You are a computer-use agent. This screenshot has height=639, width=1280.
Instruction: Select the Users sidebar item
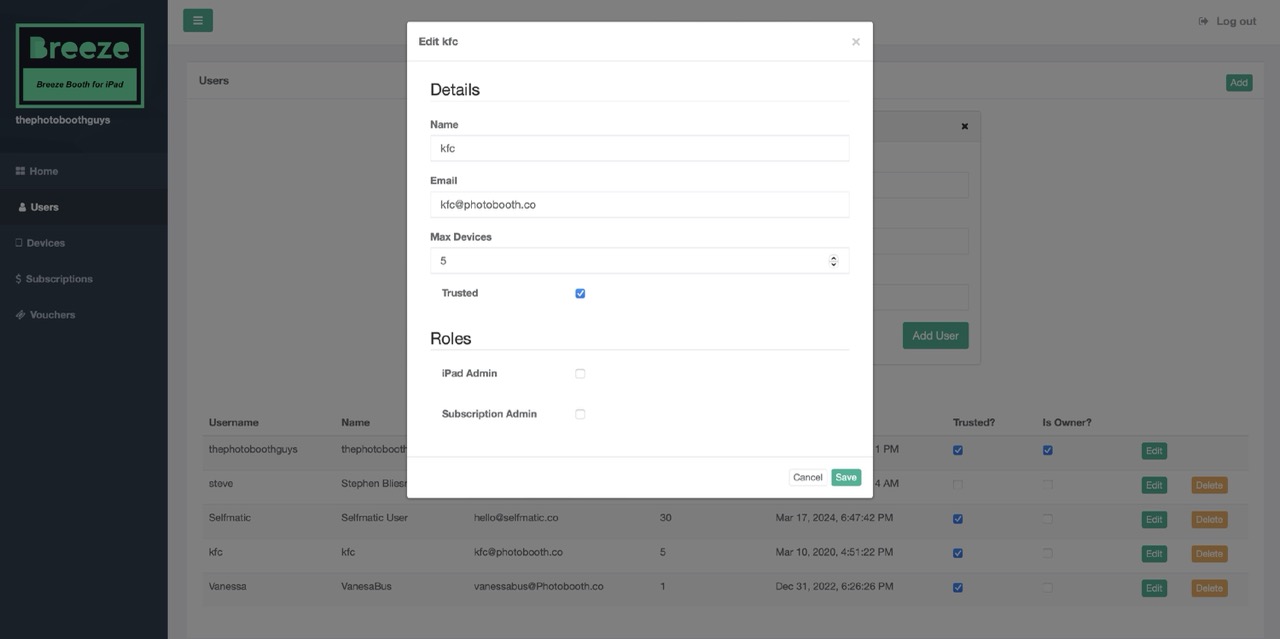[44, 207]
